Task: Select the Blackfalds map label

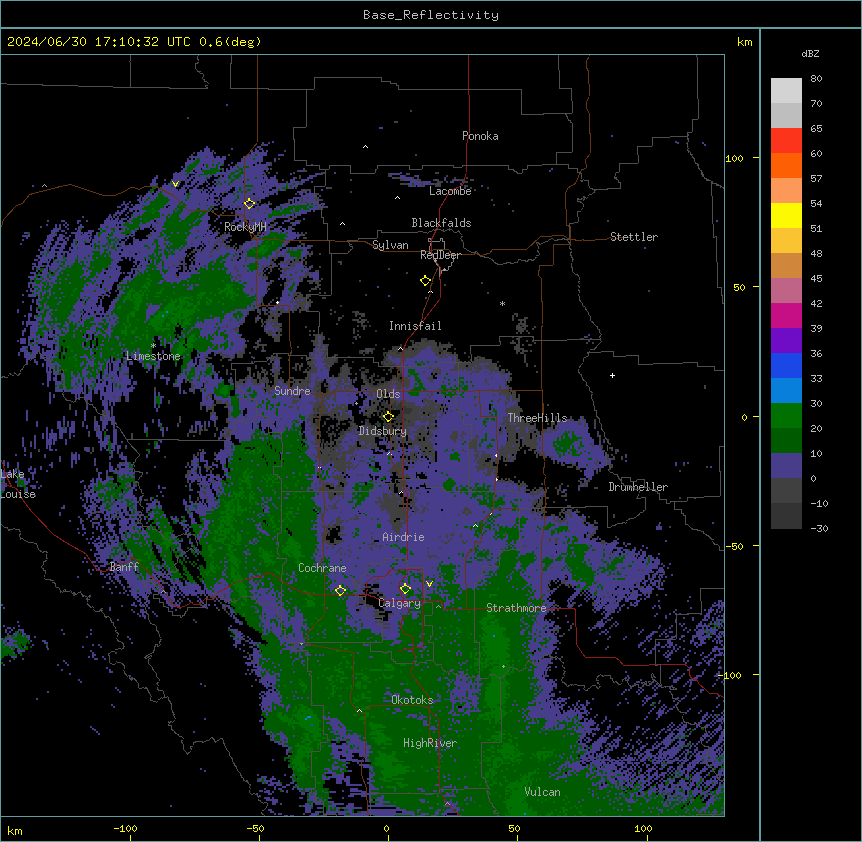Action: click(x=441, y=223)
